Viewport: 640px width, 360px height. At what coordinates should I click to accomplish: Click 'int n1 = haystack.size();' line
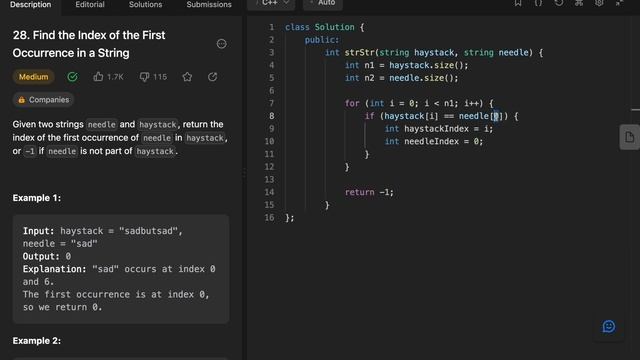click(407, 65)
